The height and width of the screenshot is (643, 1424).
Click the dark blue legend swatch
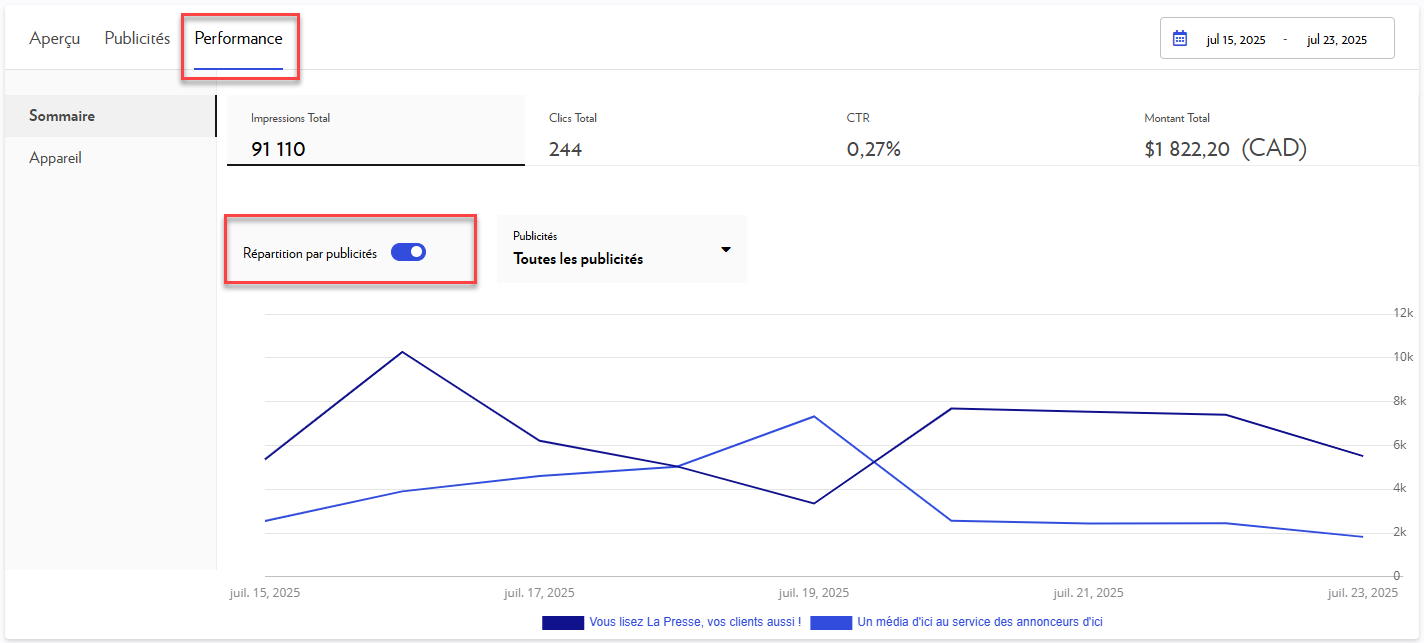click(x=562, y=622)
